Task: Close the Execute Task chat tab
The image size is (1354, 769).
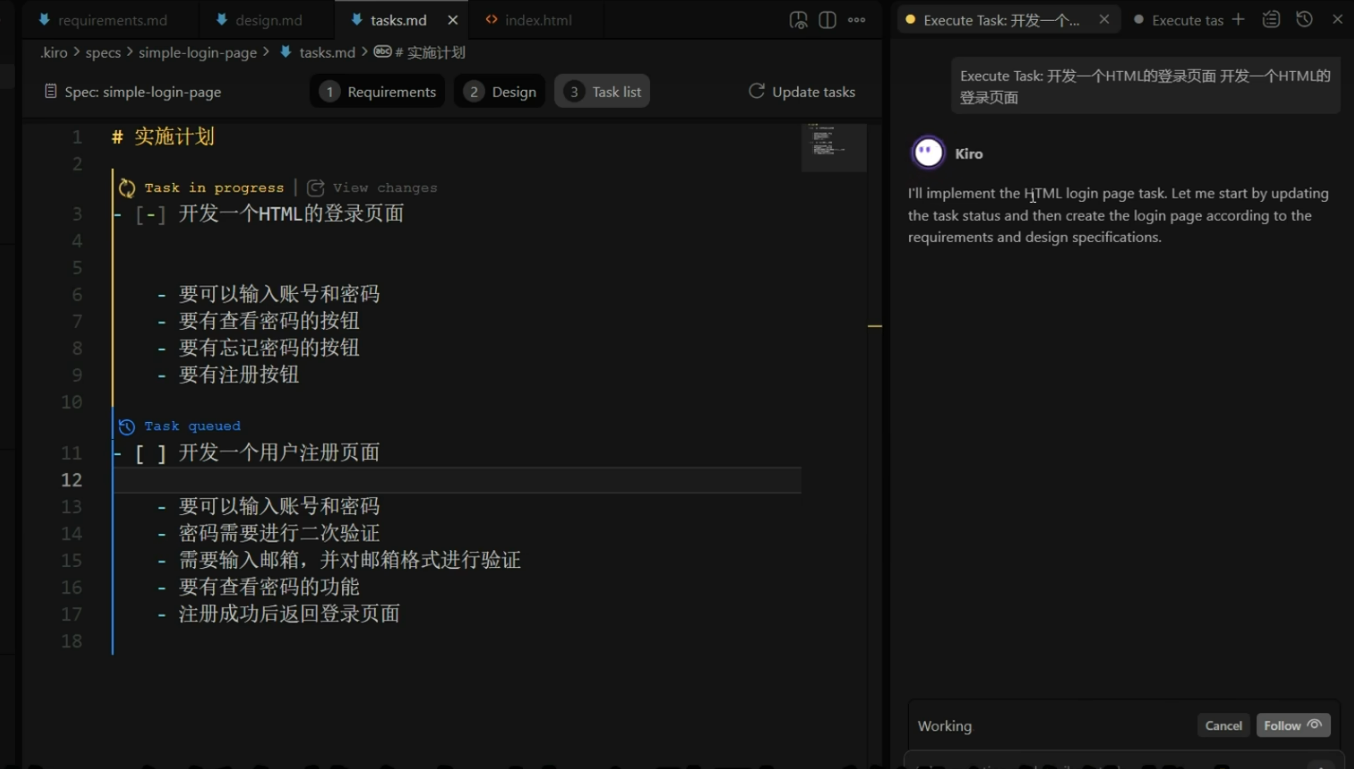Action: pos(1104,19)
